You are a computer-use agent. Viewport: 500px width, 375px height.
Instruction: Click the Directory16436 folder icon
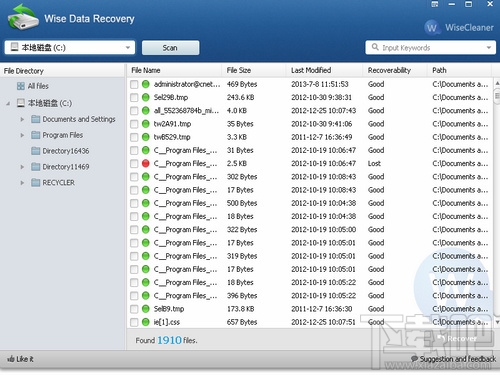pyautogui.click(x=35, y=151)
